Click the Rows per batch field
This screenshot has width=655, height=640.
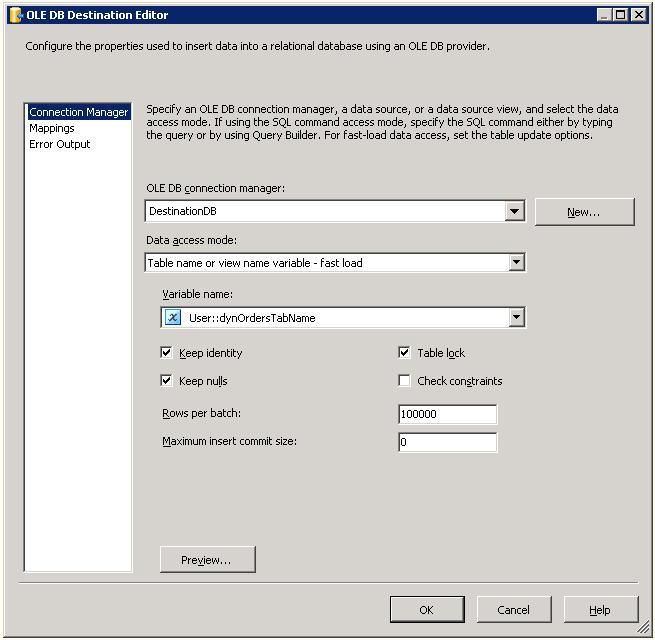[x=448, y=414]
